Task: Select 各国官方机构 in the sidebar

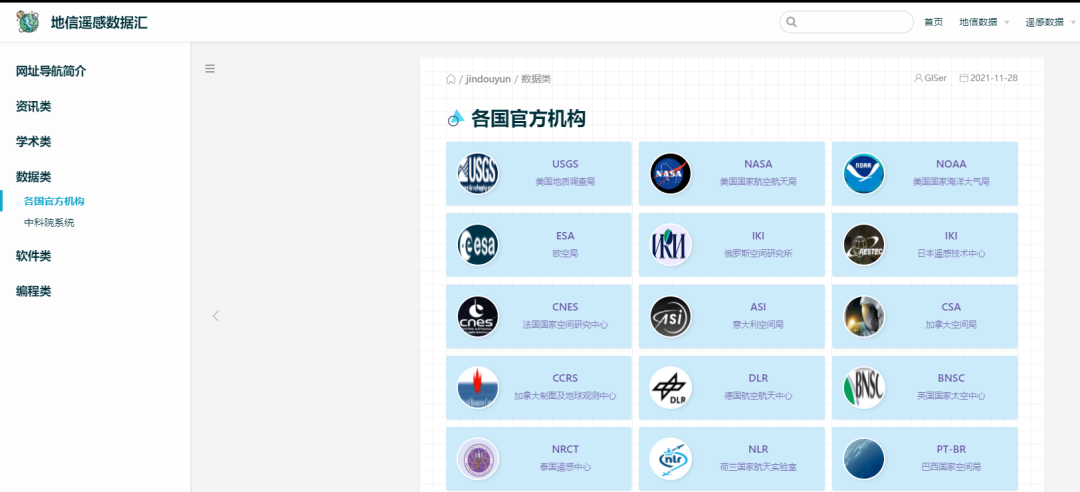Action: 54,201
